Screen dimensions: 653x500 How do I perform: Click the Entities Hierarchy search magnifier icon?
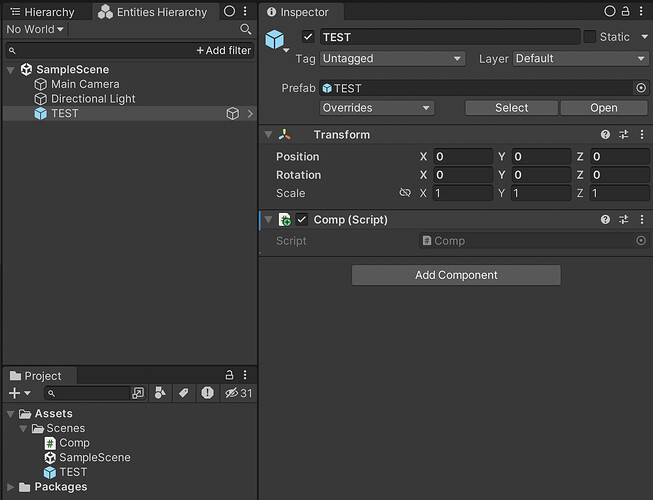(246, 29)
